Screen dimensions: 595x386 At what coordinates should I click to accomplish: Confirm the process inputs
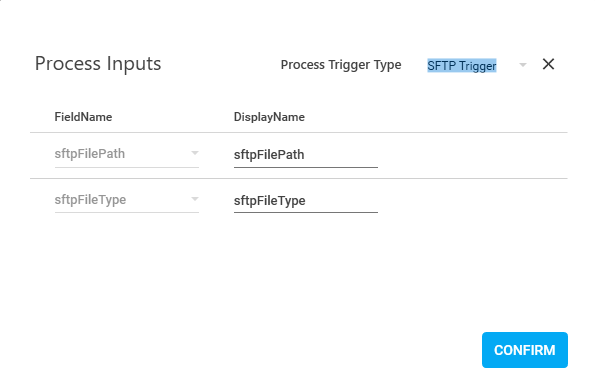525,350
